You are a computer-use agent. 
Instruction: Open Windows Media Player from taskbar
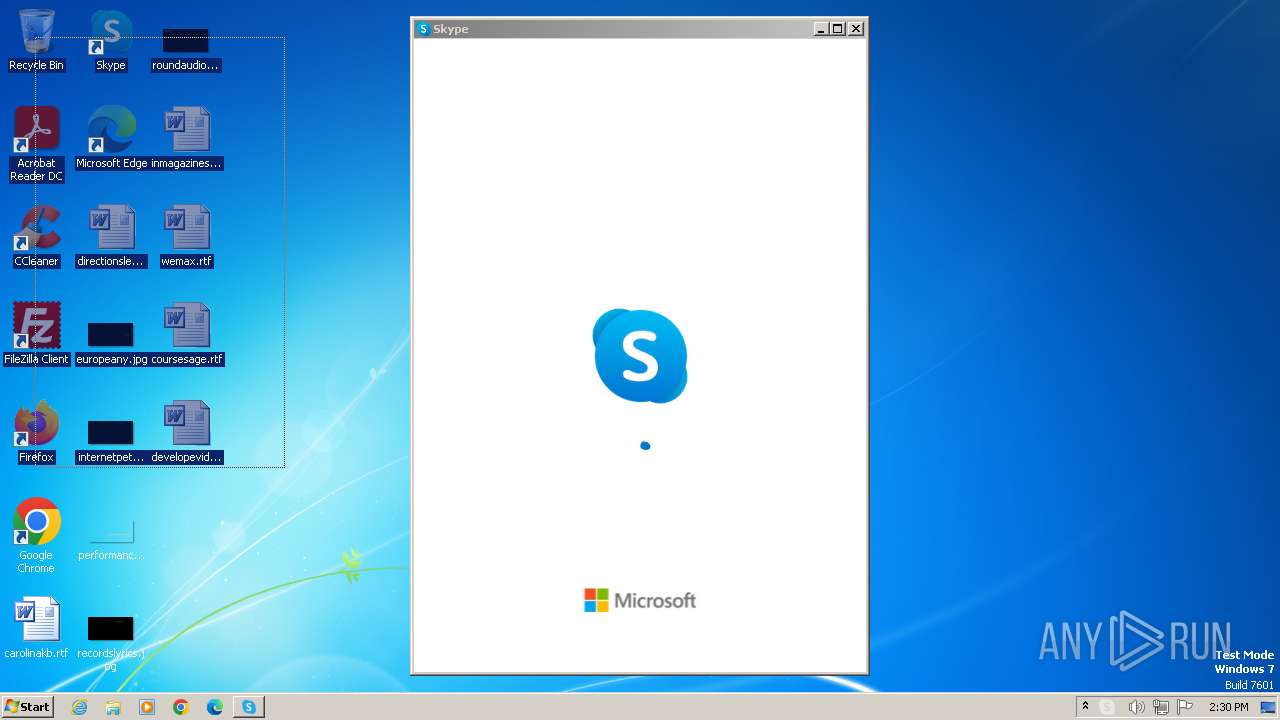point(147,707)
